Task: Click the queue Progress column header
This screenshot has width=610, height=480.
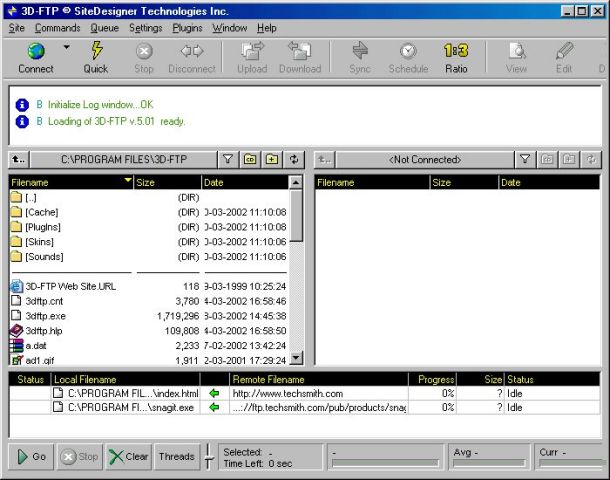Action: [x=433, y=379]
